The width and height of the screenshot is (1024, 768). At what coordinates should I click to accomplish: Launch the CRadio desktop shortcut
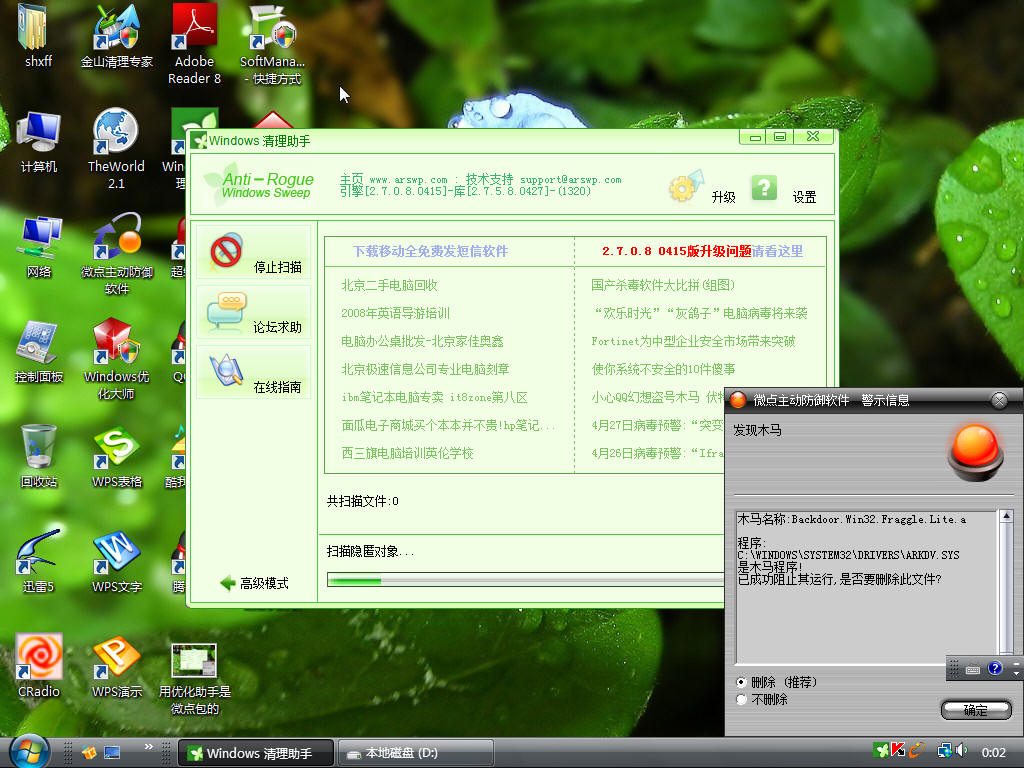(39, 665)
